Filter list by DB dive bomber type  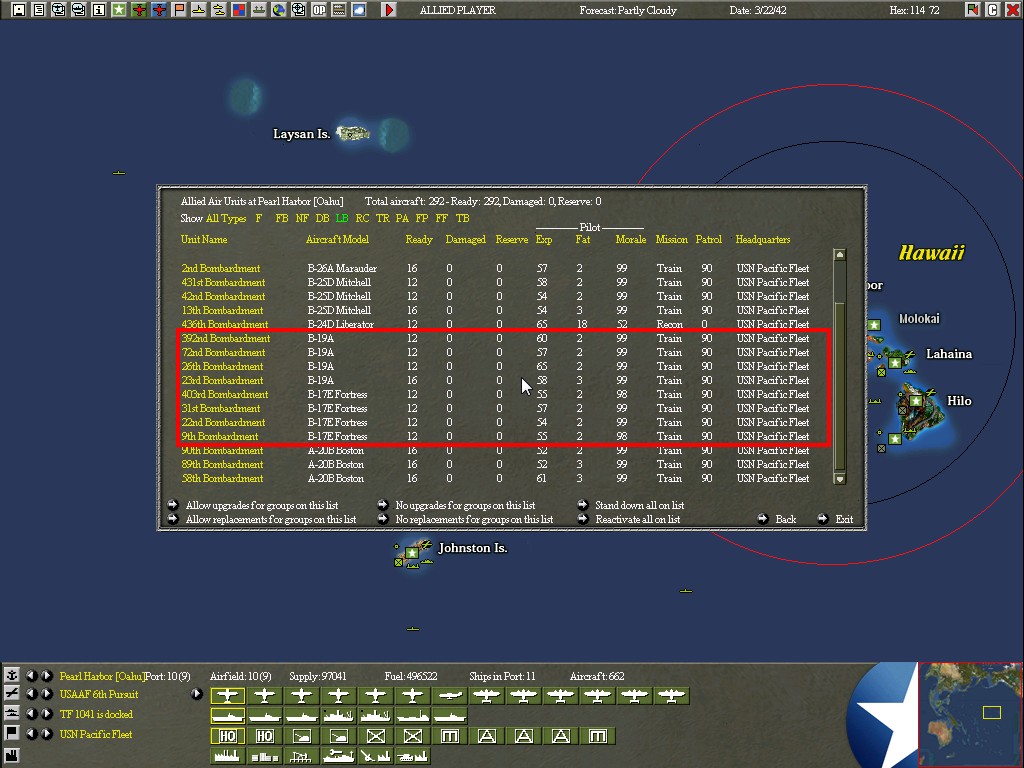click(322, 219)
